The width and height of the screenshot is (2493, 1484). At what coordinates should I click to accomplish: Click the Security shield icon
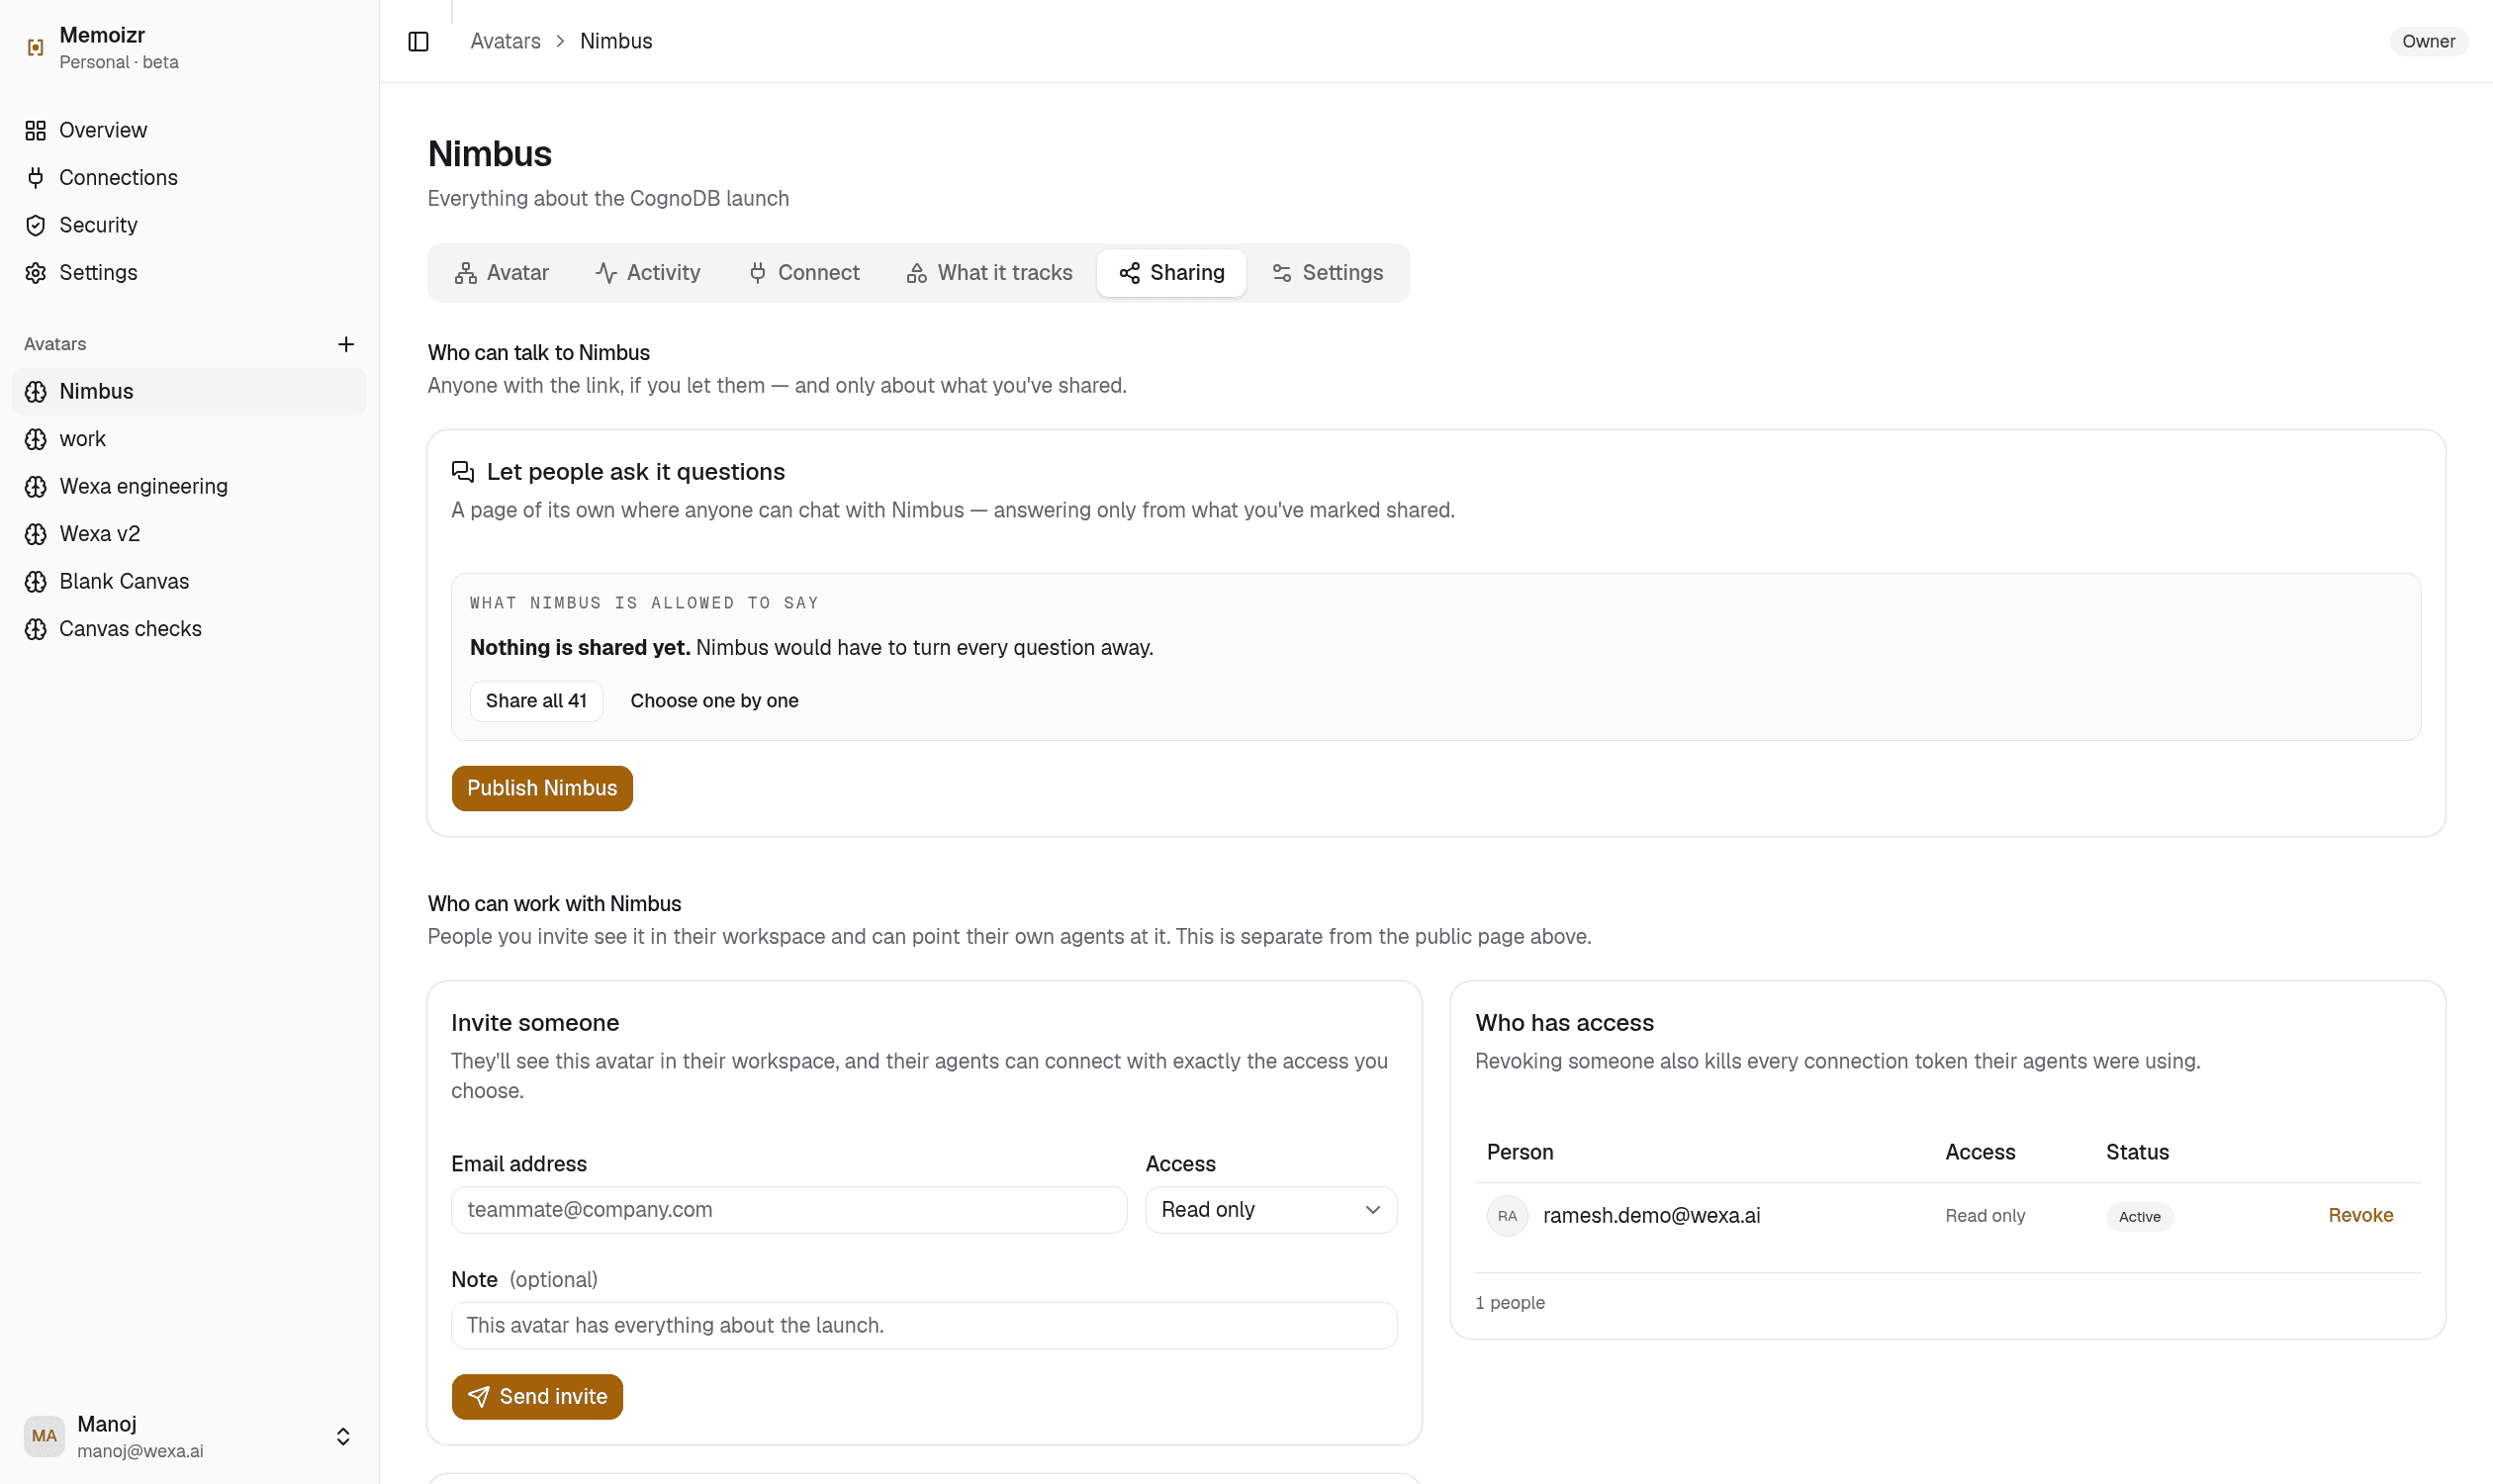coord(36,225)
